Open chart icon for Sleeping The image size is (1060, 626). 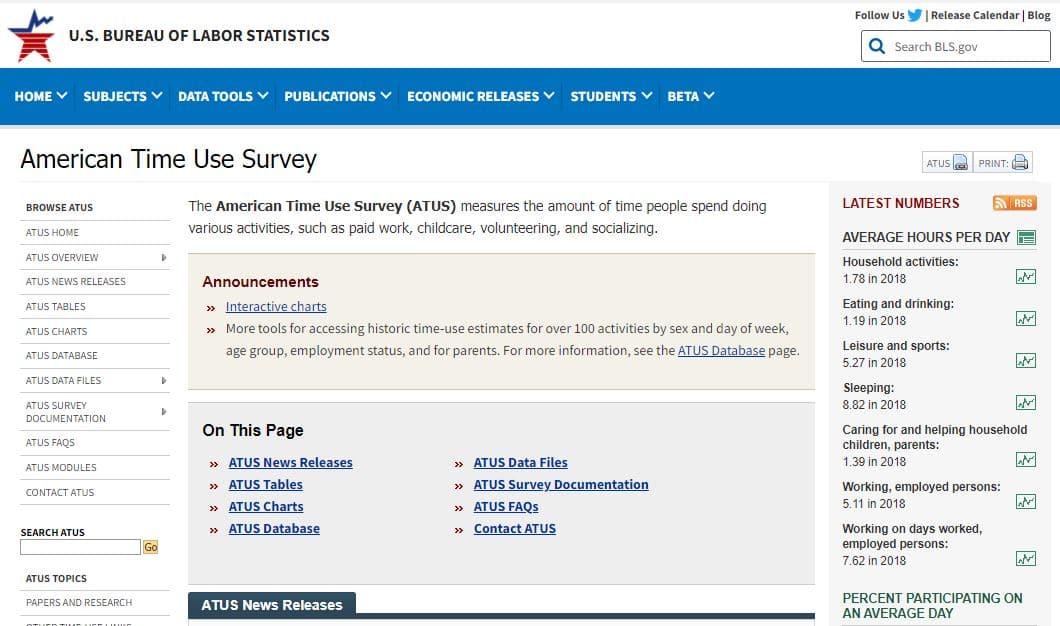[1026, 402]
